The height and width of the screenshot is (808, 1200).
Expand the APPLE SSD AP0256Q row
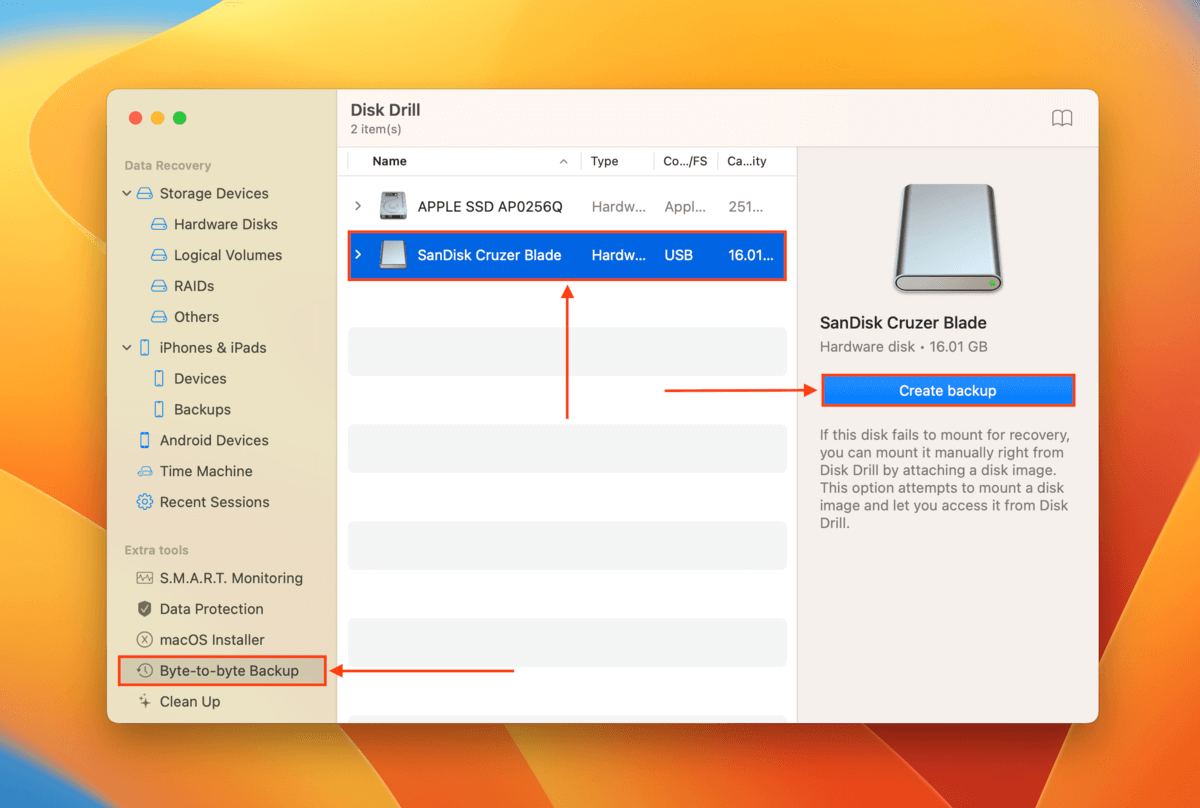point(358,206)
